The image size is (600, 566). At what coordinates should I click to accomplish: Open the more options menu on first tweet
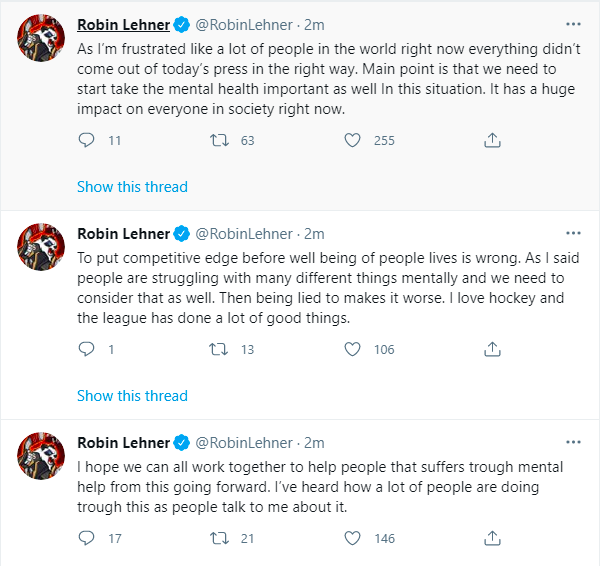pyautogui.click(x=572, y=23)
